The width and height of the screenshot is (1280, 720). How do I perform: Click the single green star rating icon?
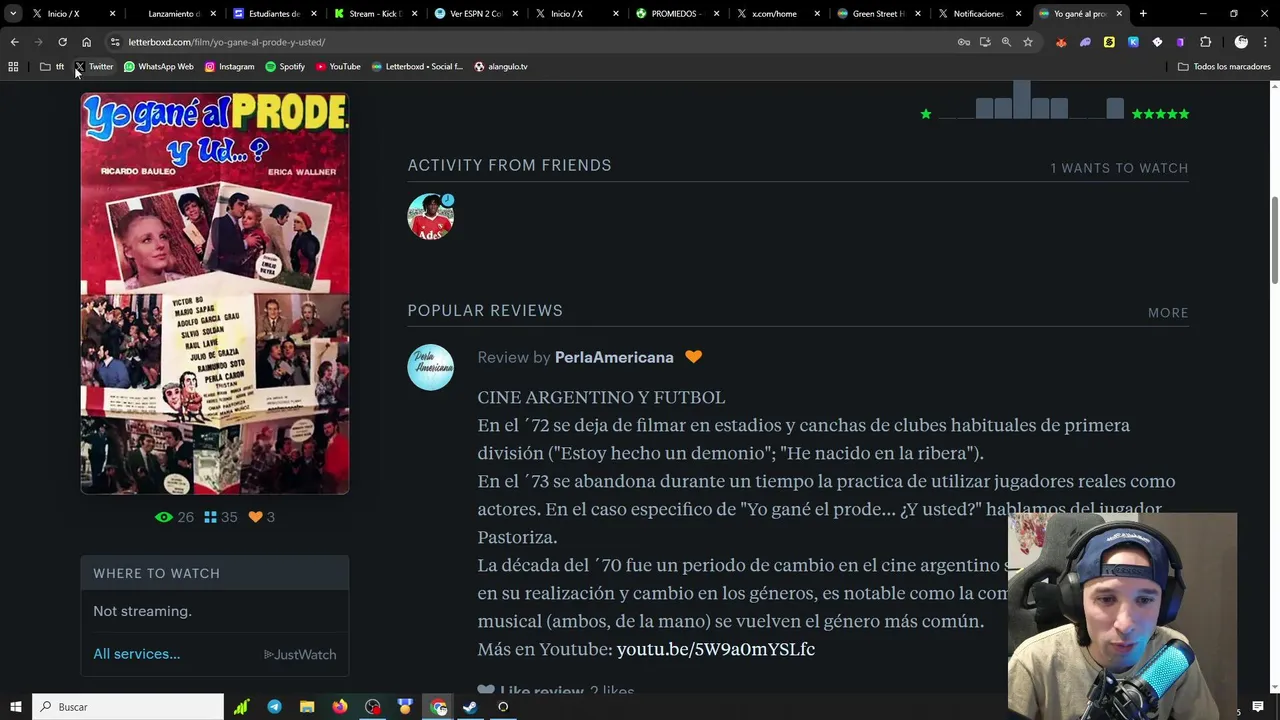(x=926, y=114)
